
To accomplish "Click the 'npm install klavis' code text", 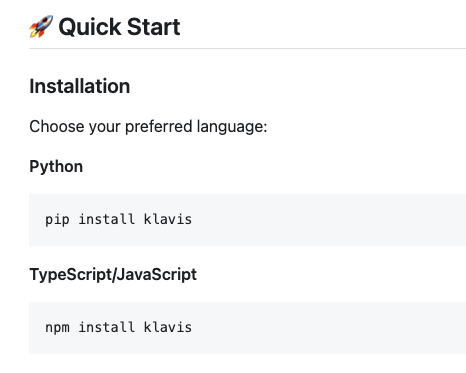I will point(118,327).
